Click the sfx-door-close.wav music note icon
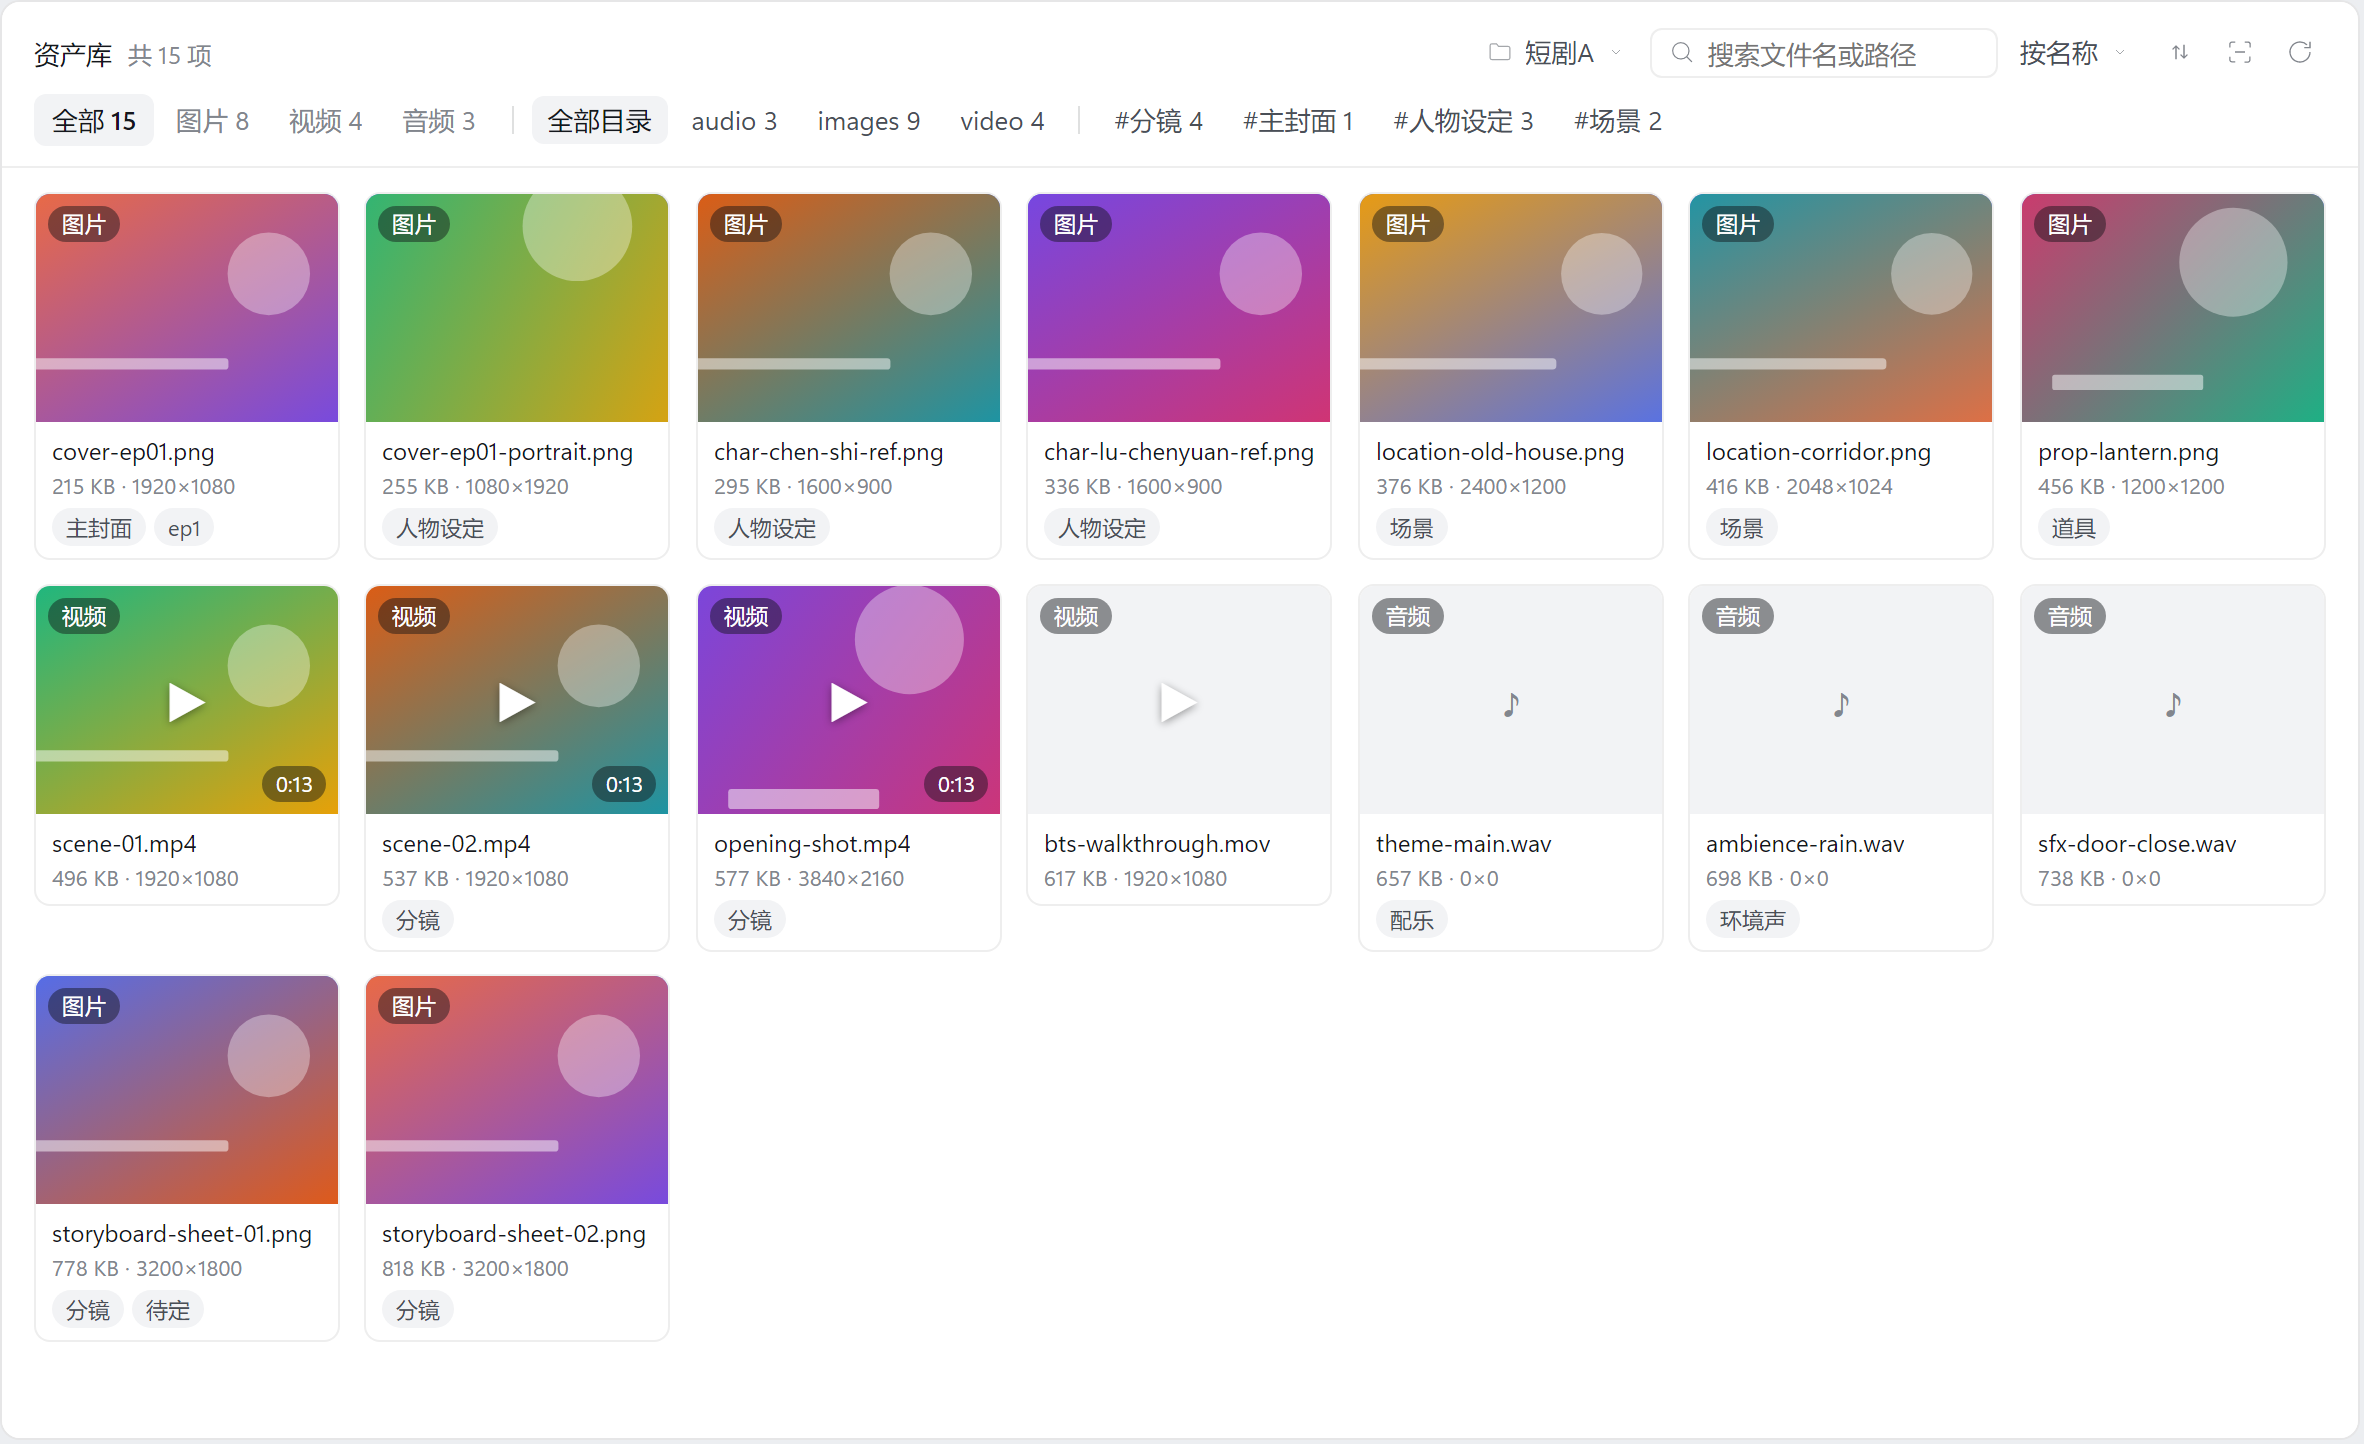Screen dimensions: 2364x1444 (2173, 704)
